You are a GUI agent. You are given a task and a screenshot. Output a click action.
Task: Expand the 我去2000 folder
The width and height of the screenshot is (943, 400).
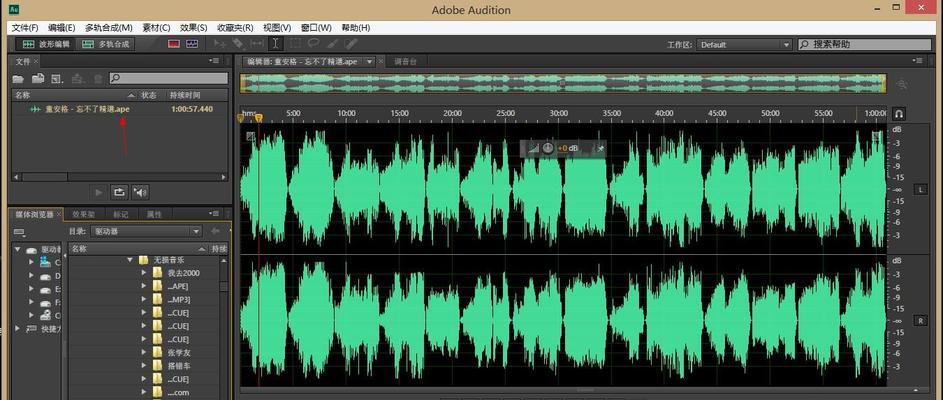click(144, 273)
